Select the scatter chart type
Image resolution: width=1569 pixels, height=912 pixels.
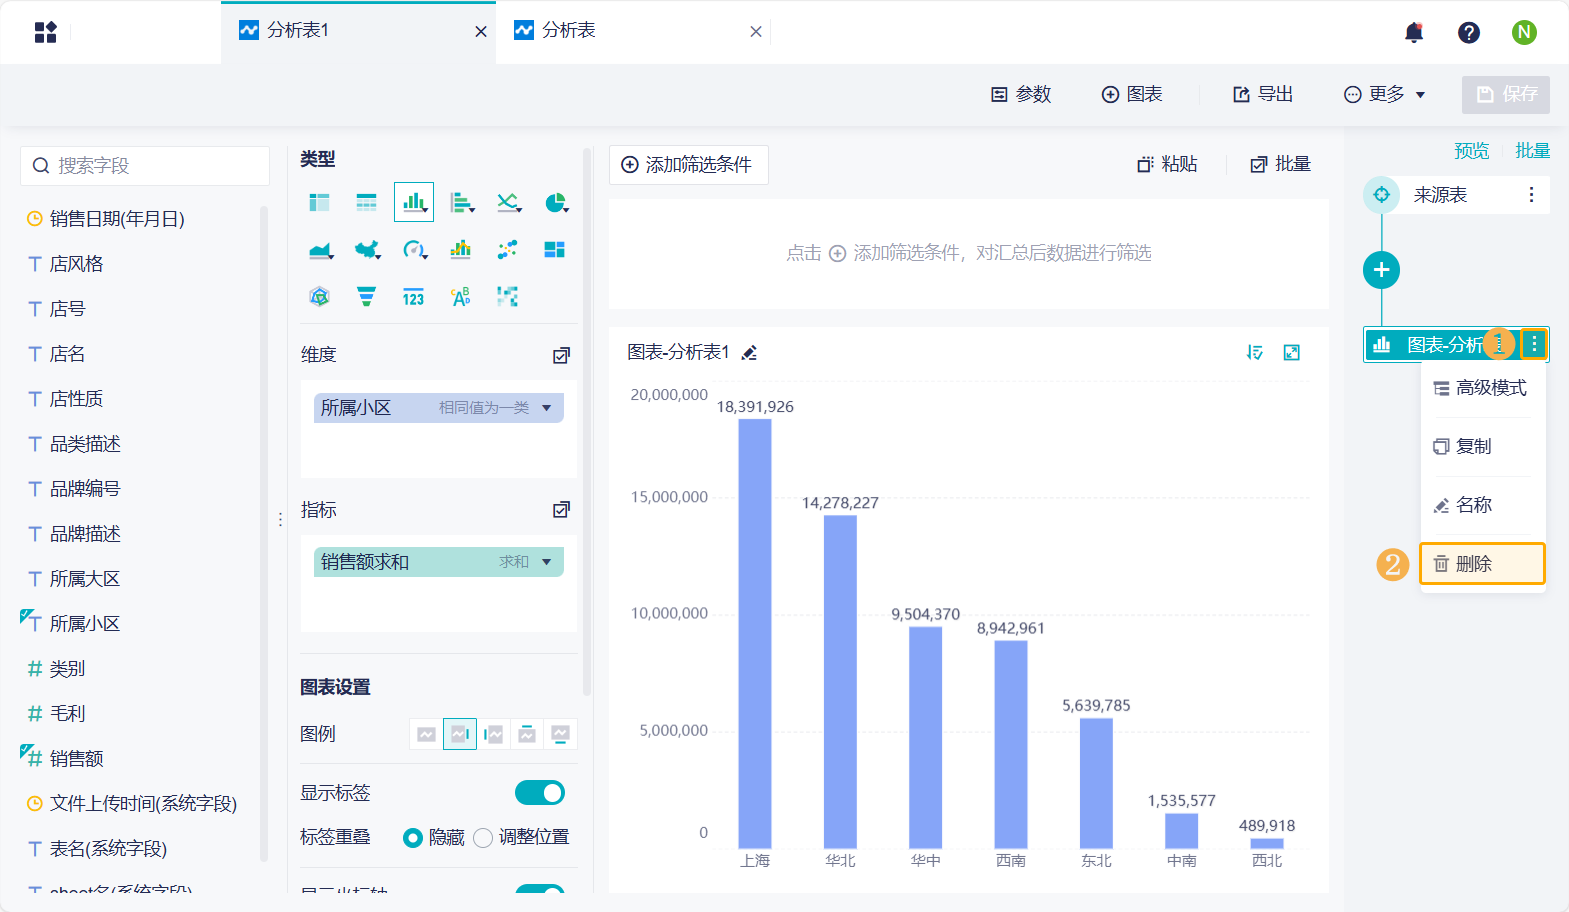click(508, 250)
